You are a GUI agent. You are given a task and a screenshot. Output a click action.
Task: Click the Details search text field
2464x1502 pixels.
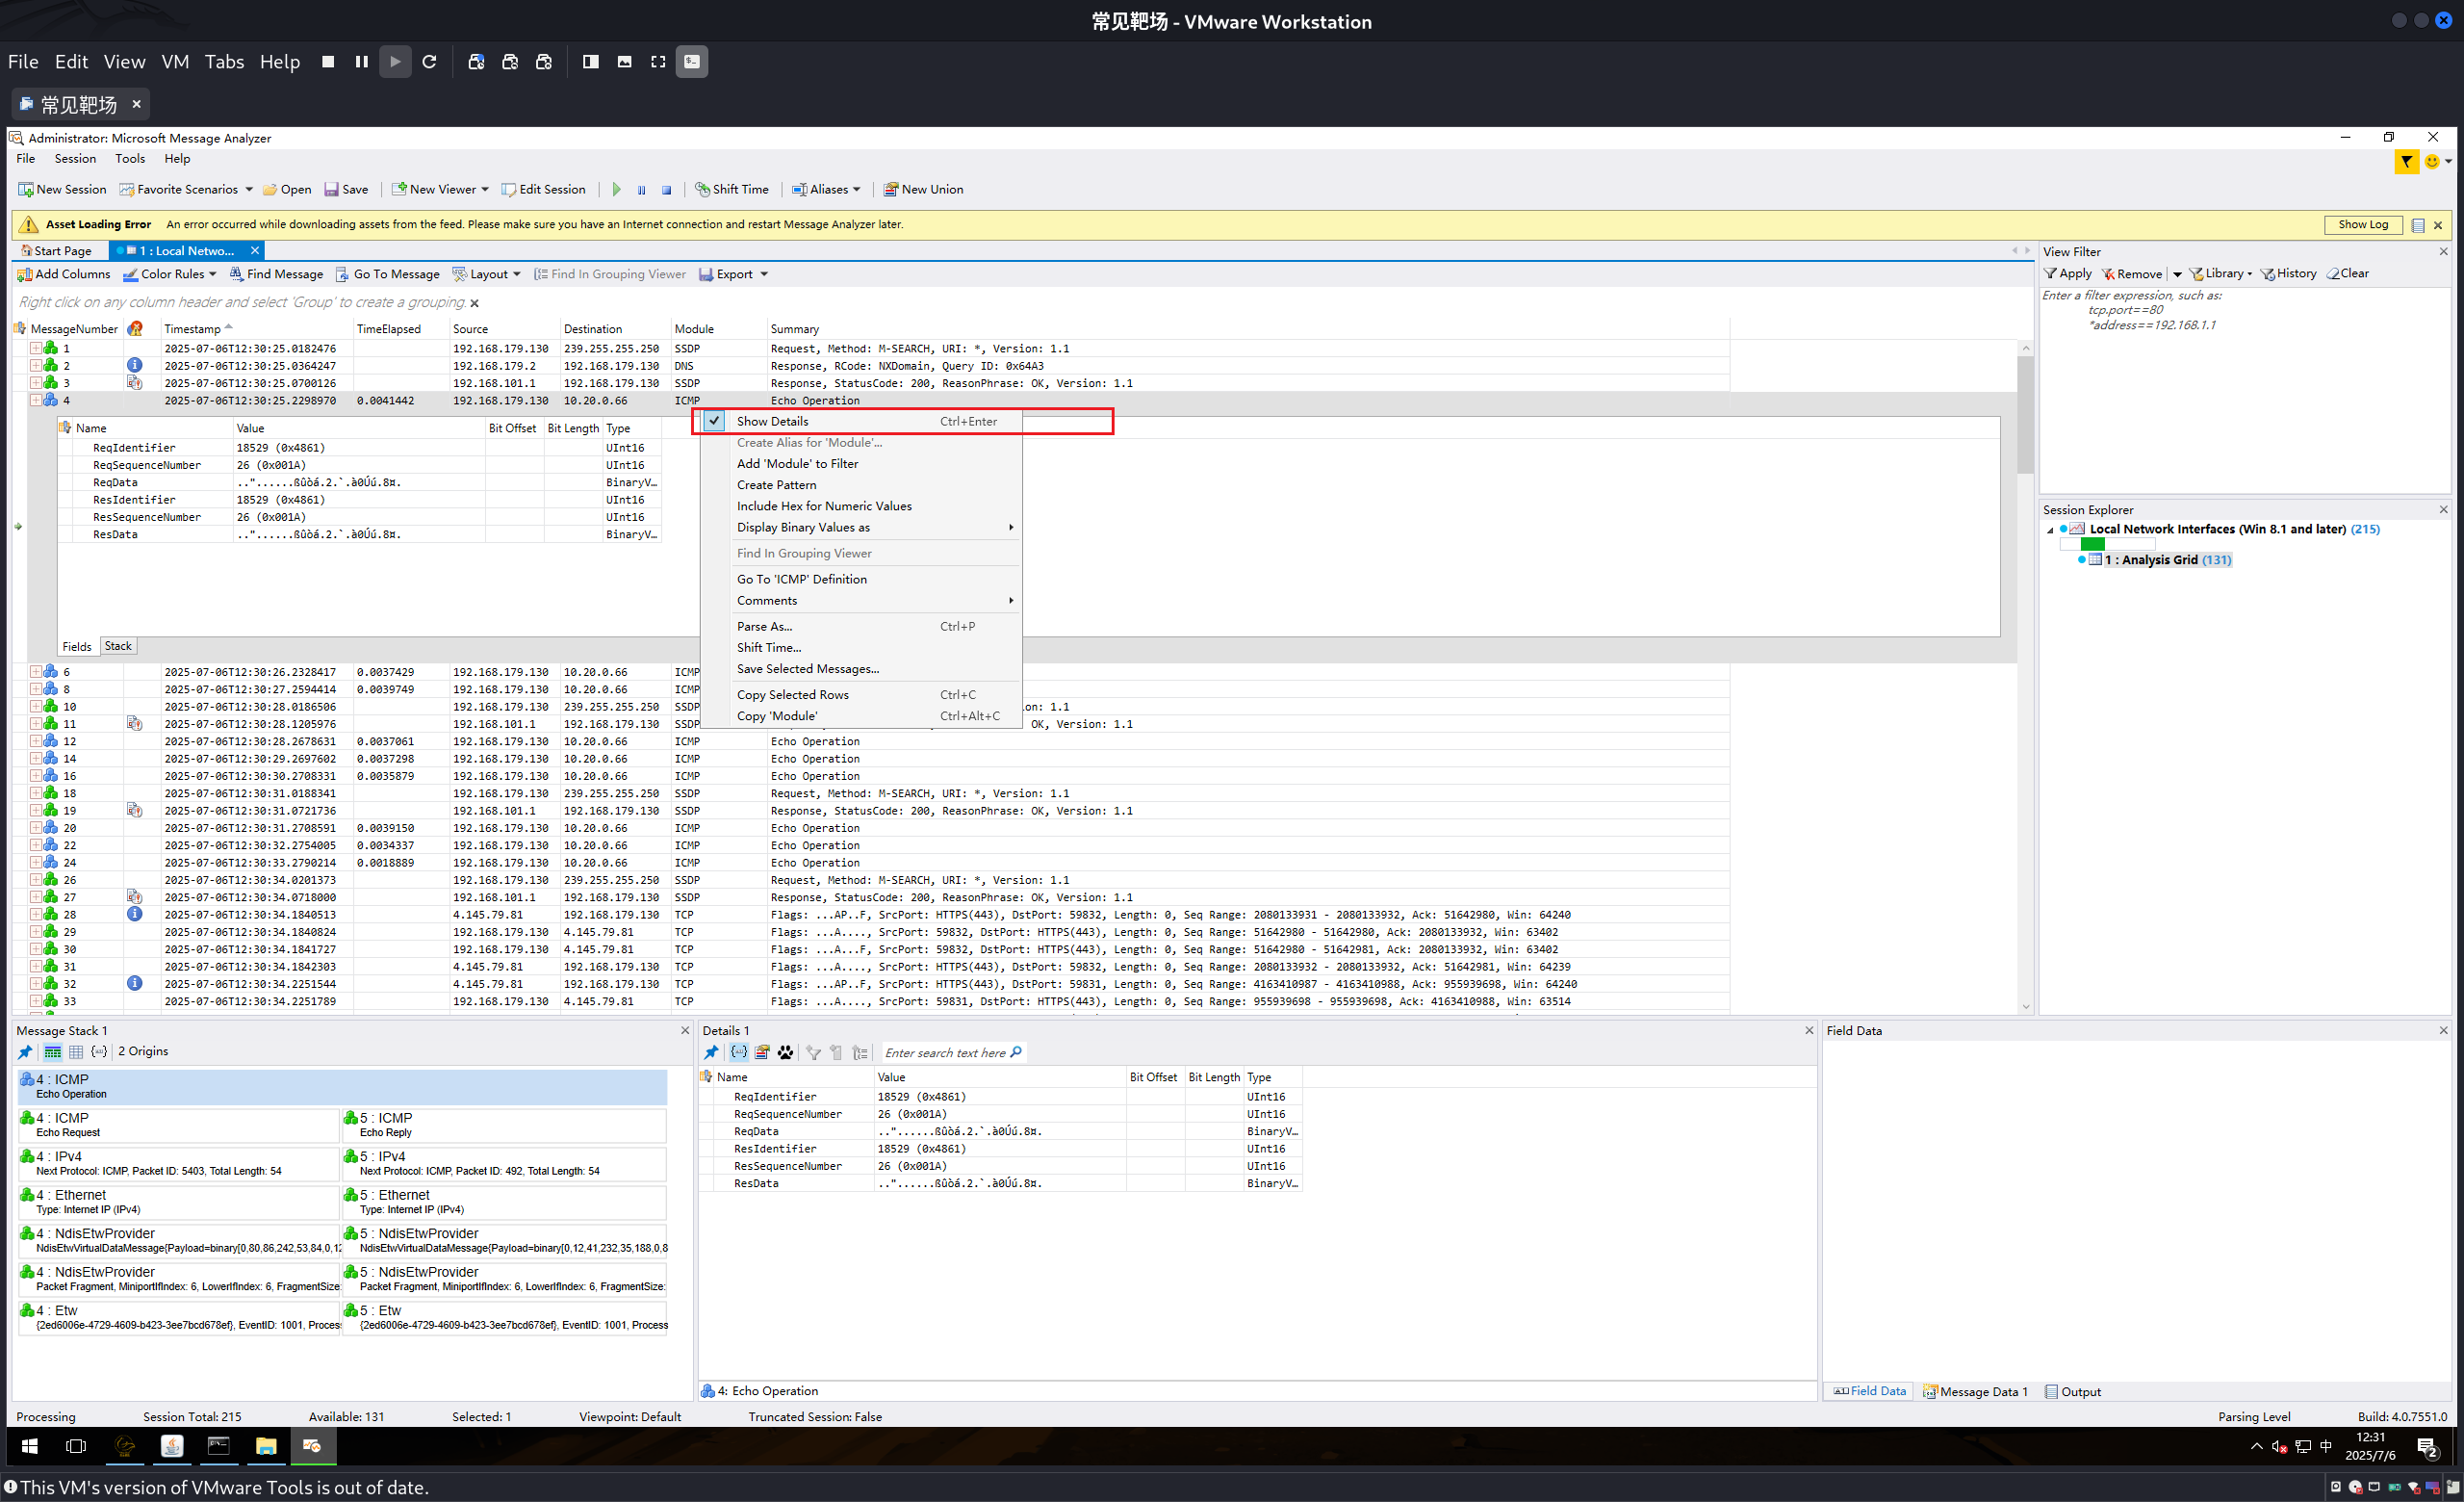pyautogui.click(x=945, y=1053)
